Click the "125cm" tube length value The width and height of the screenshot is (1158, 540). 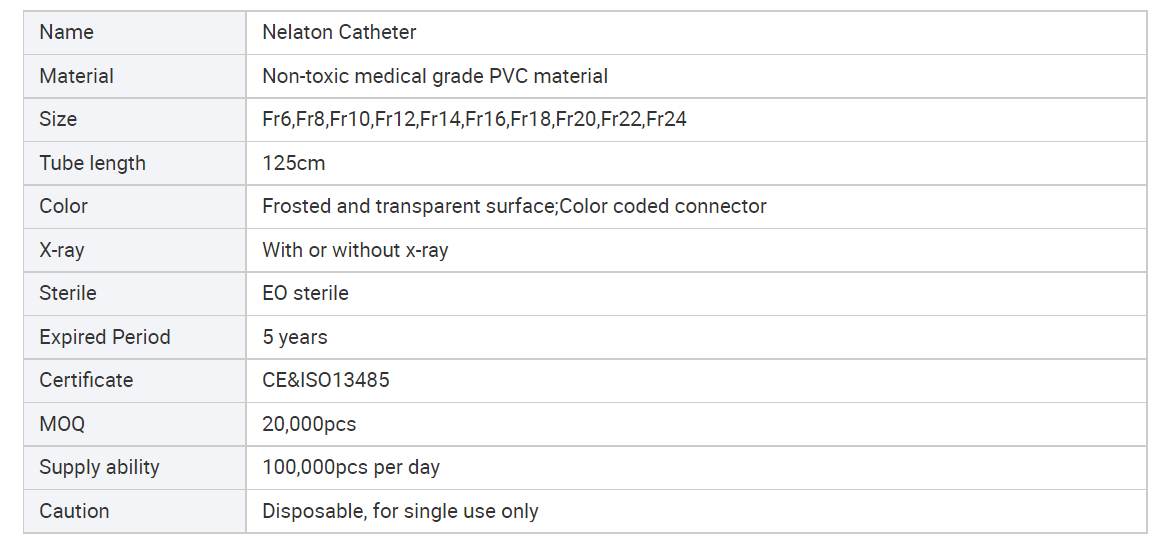coord(294,163)
